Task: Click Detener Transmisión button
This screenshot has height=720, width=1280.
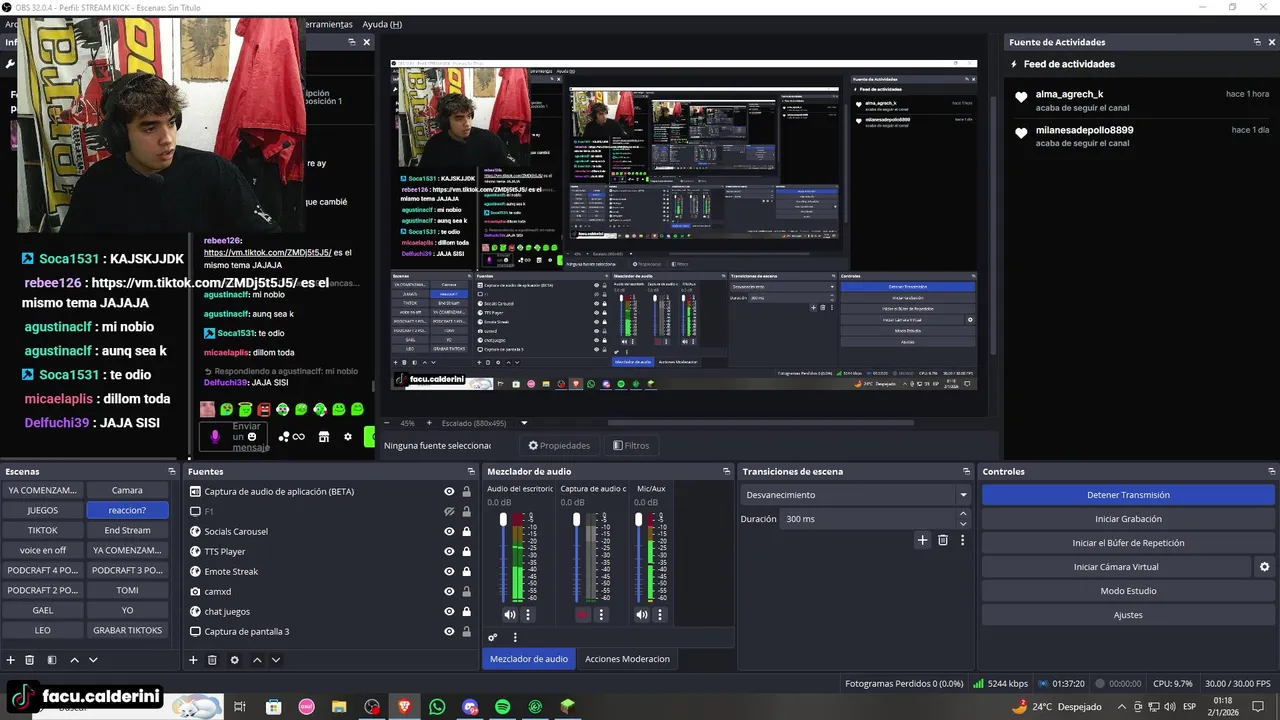Action: click(x=1128, y=495)
